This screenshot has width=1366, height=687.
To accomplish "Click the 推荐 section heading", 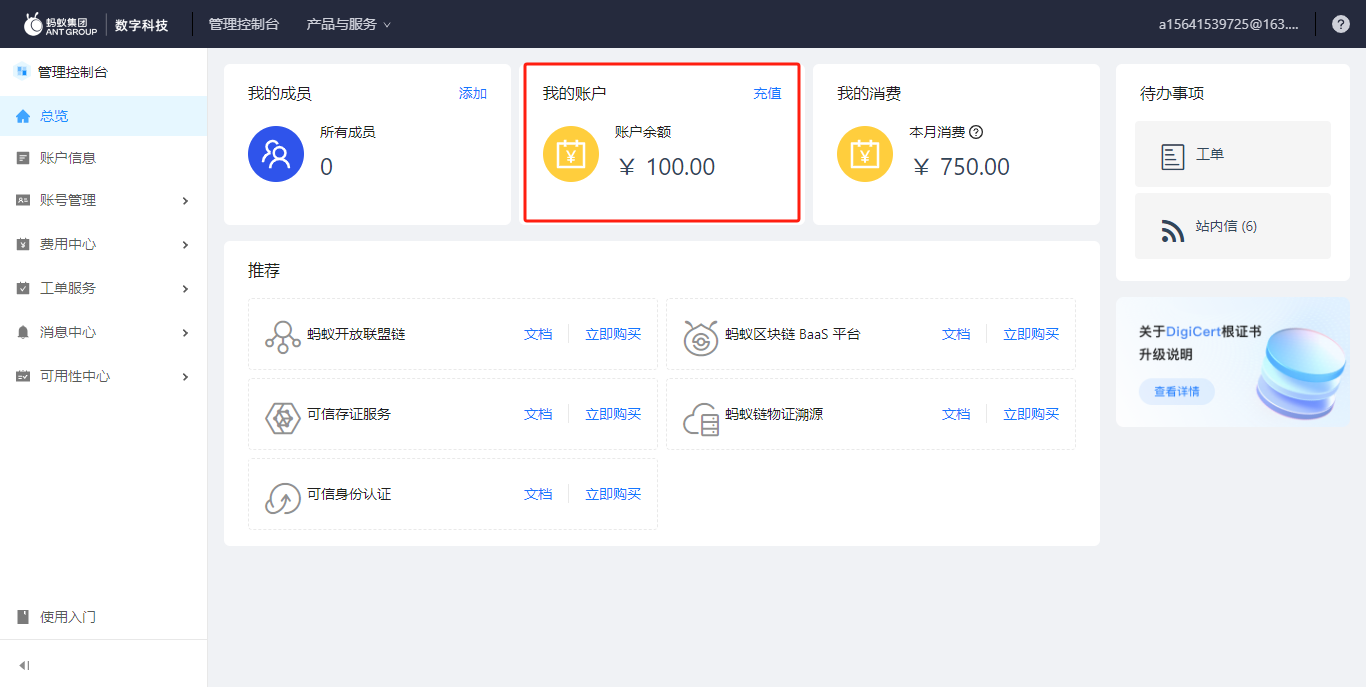I will click(264, 270).
